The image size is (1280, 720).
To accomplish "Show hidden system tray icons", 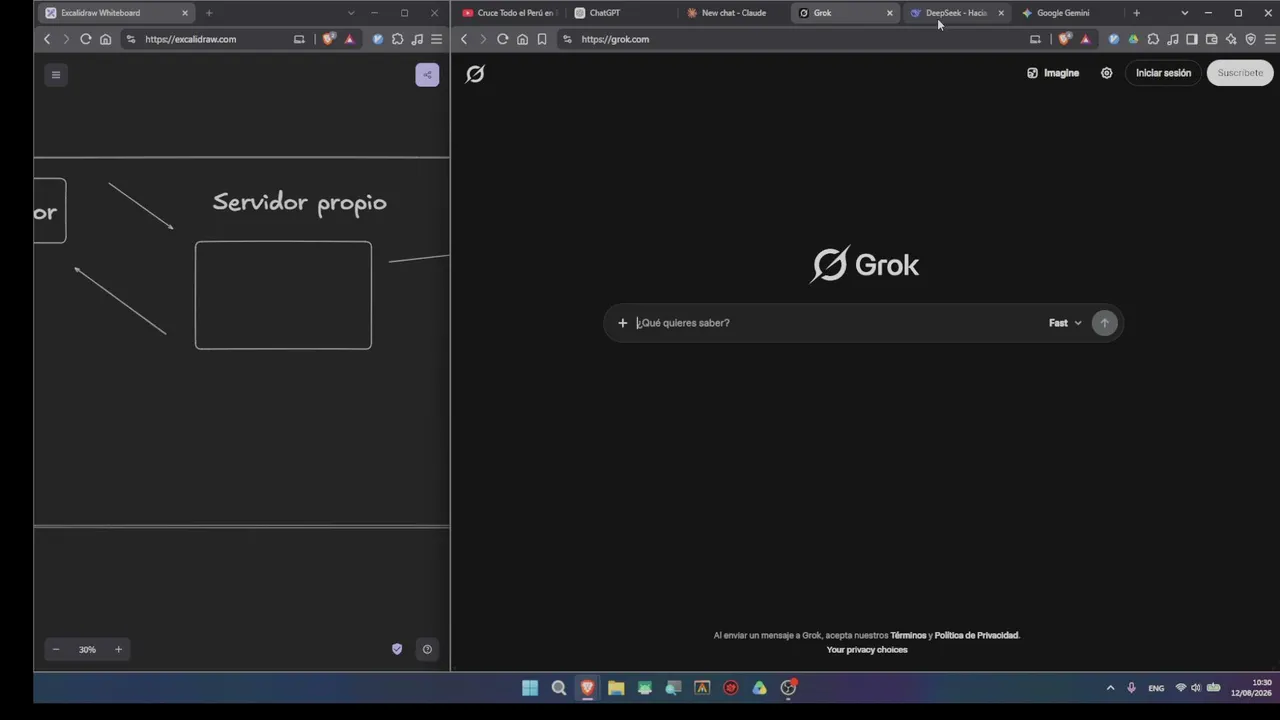I will point(1110,688).
